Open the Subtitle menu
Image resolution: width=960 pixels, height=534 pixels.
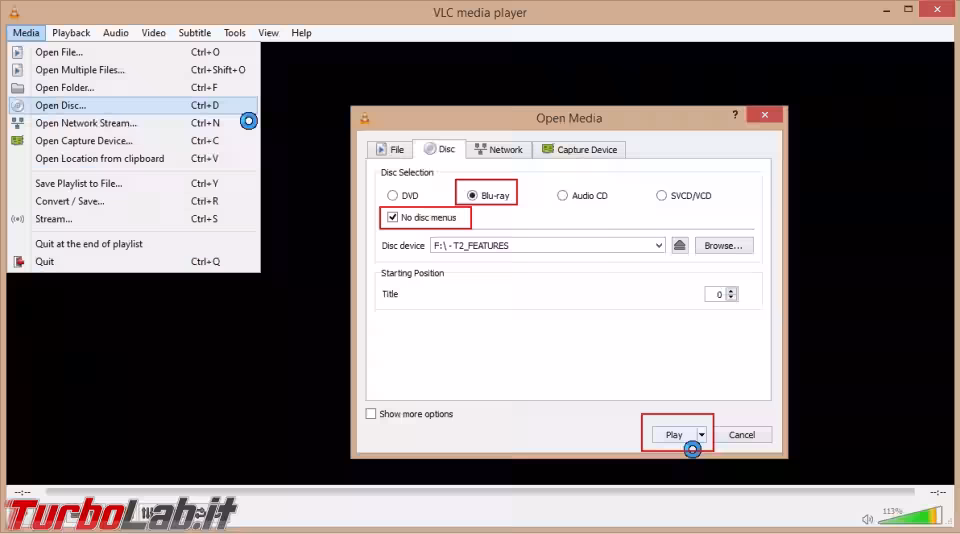(195, 33)
